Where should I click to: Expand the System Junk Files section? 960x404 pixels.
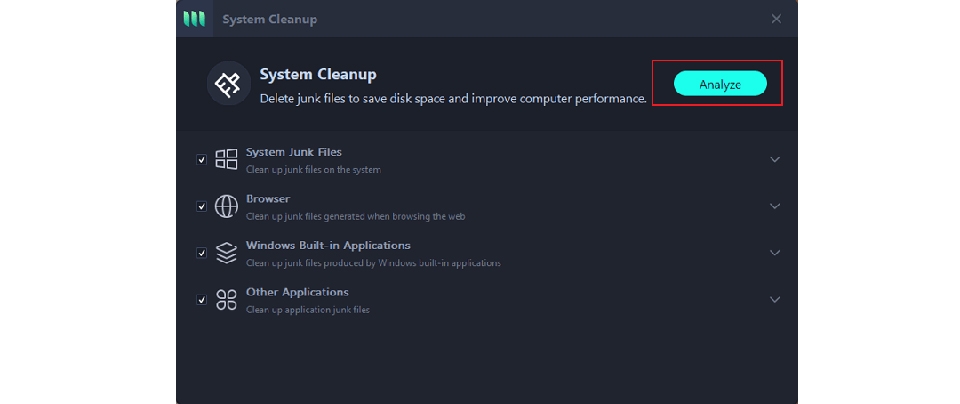click(x=774, y=159)
